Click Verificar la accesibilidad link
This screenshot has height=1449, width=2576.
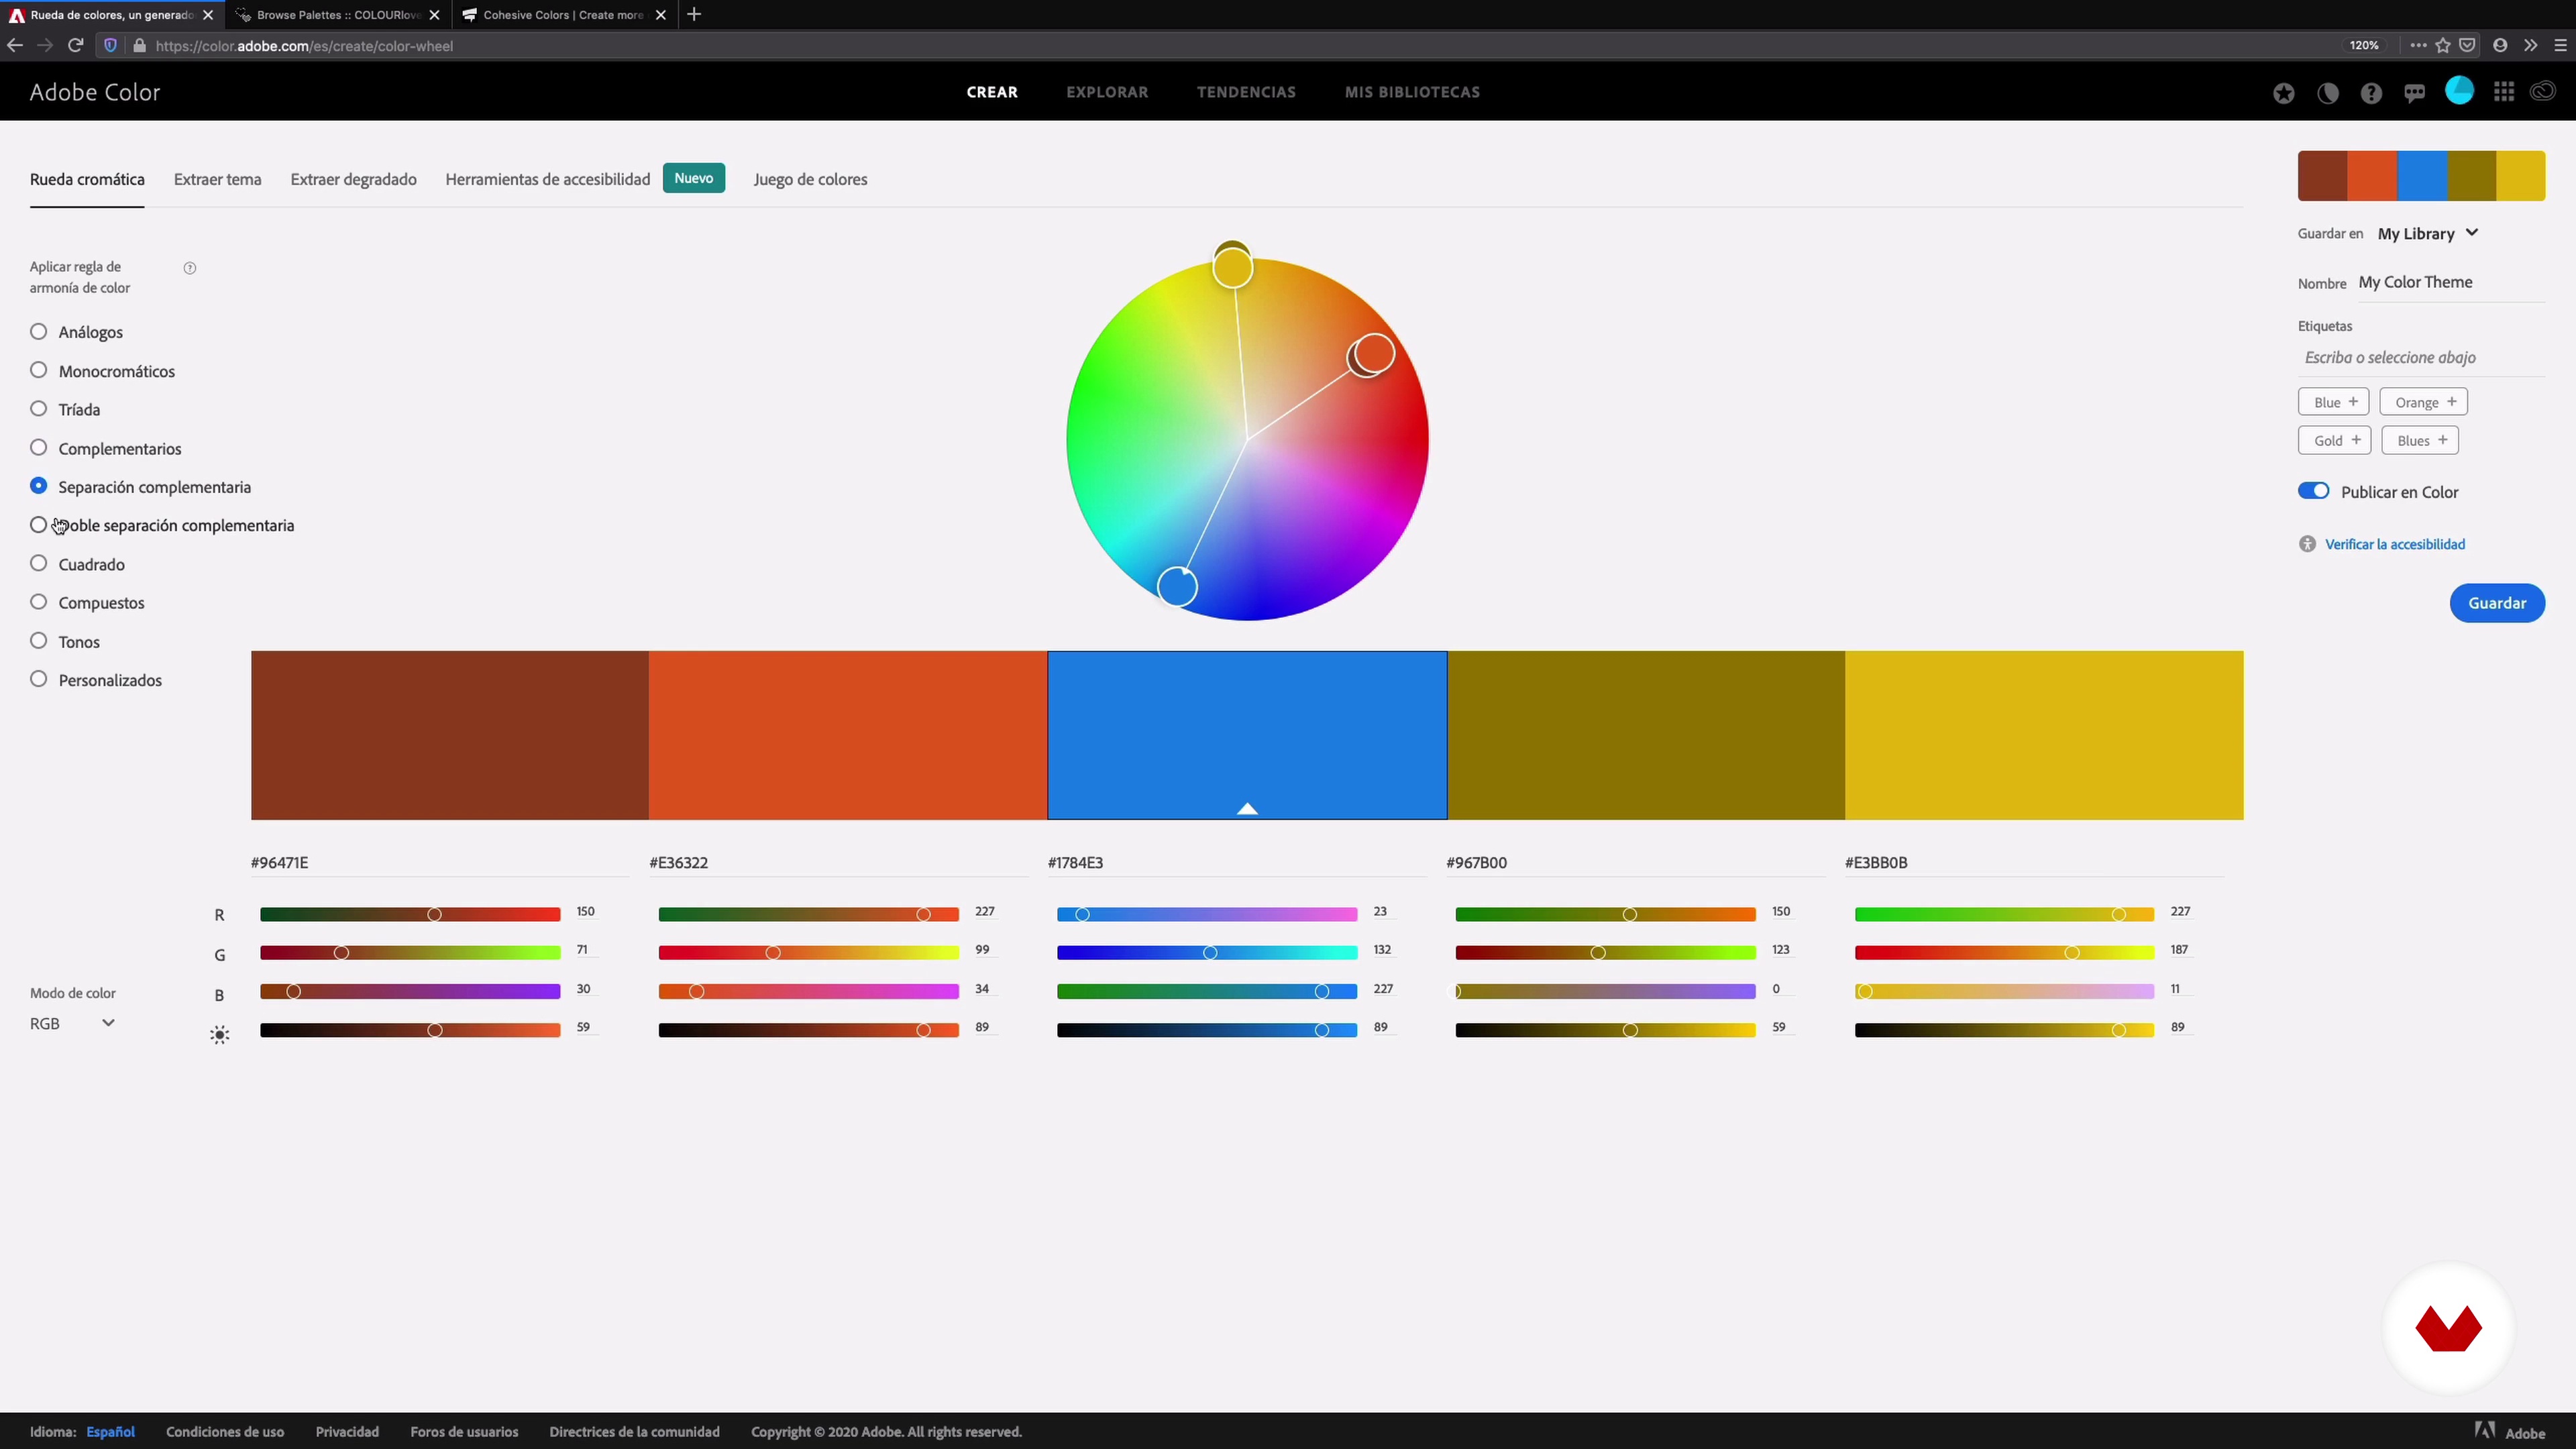[2395, 544]
